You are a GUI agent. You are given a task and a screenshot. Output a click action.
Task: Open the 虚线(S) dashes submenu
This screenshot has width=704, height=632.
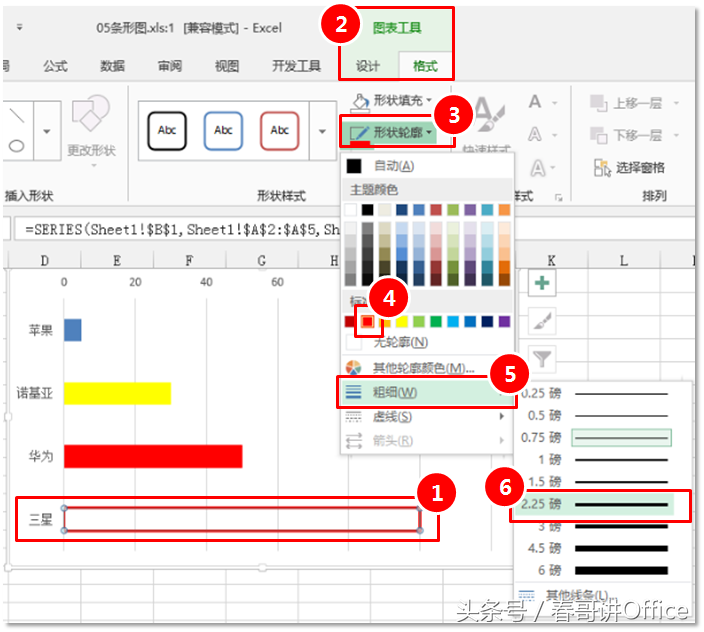(427, 417)
